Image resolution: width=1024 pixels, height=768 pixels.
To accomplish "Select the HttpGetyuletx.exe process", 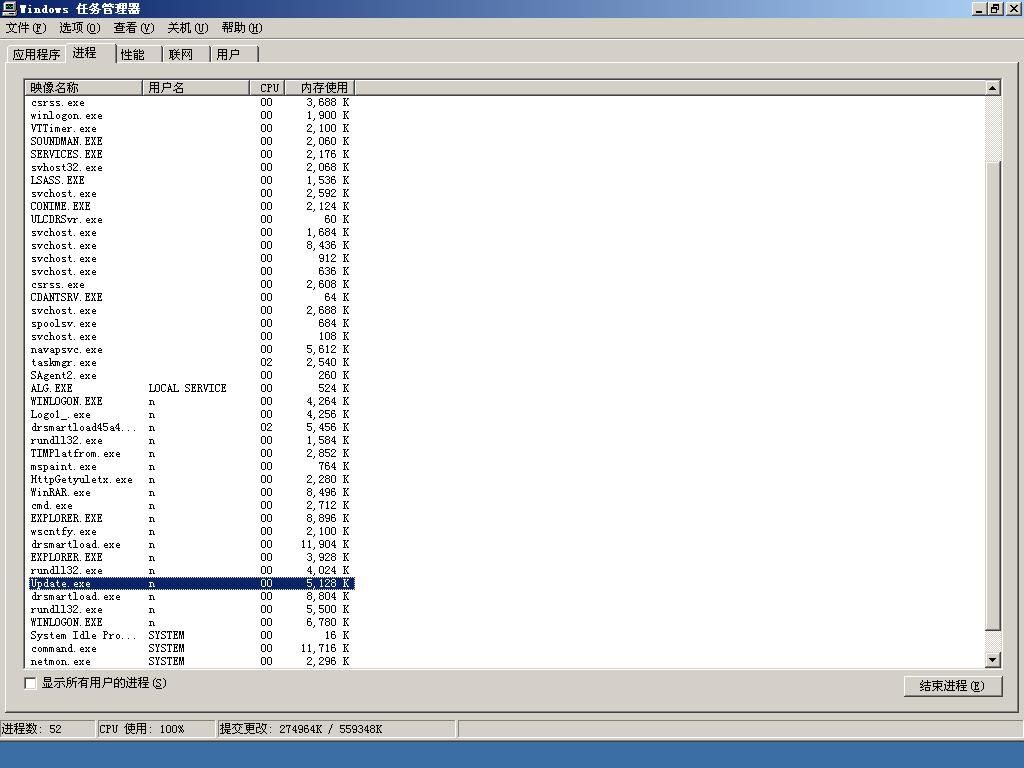I will tap(190, 479).
